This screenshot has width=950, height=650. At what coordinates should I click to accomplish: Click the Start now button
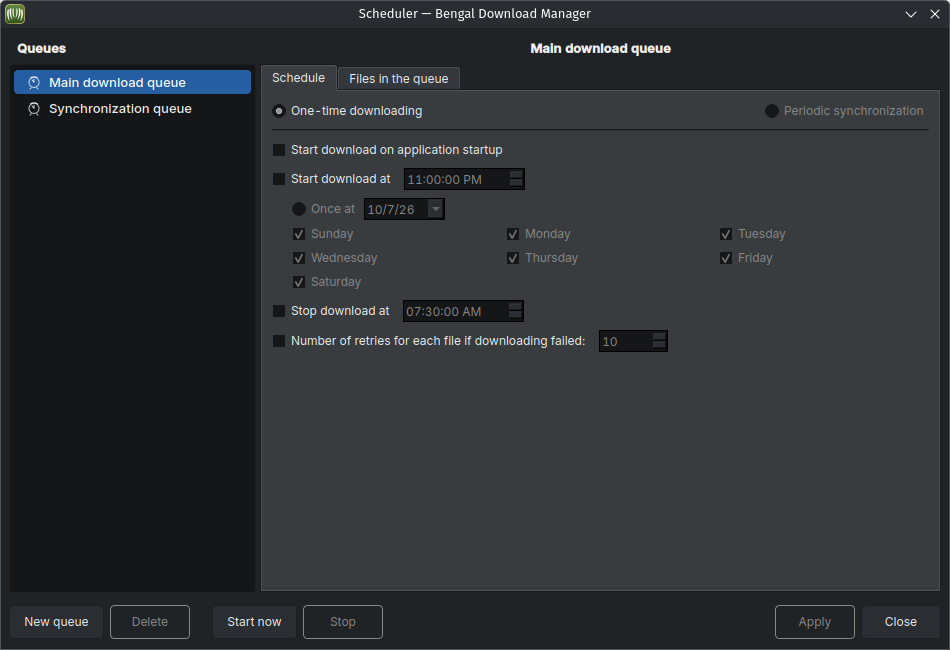coord(254,622)
